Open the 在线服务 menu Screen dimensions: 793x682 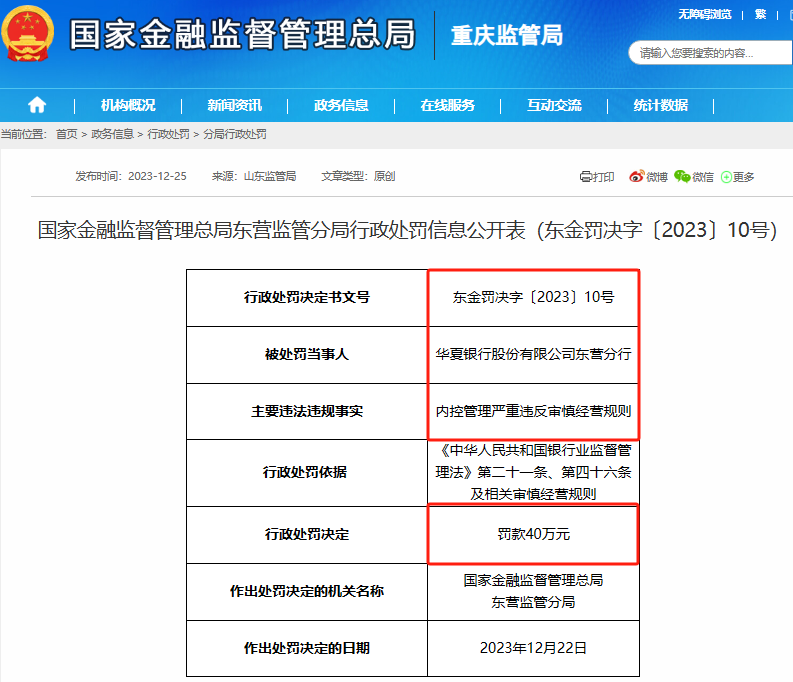click(x=448, y=105)
